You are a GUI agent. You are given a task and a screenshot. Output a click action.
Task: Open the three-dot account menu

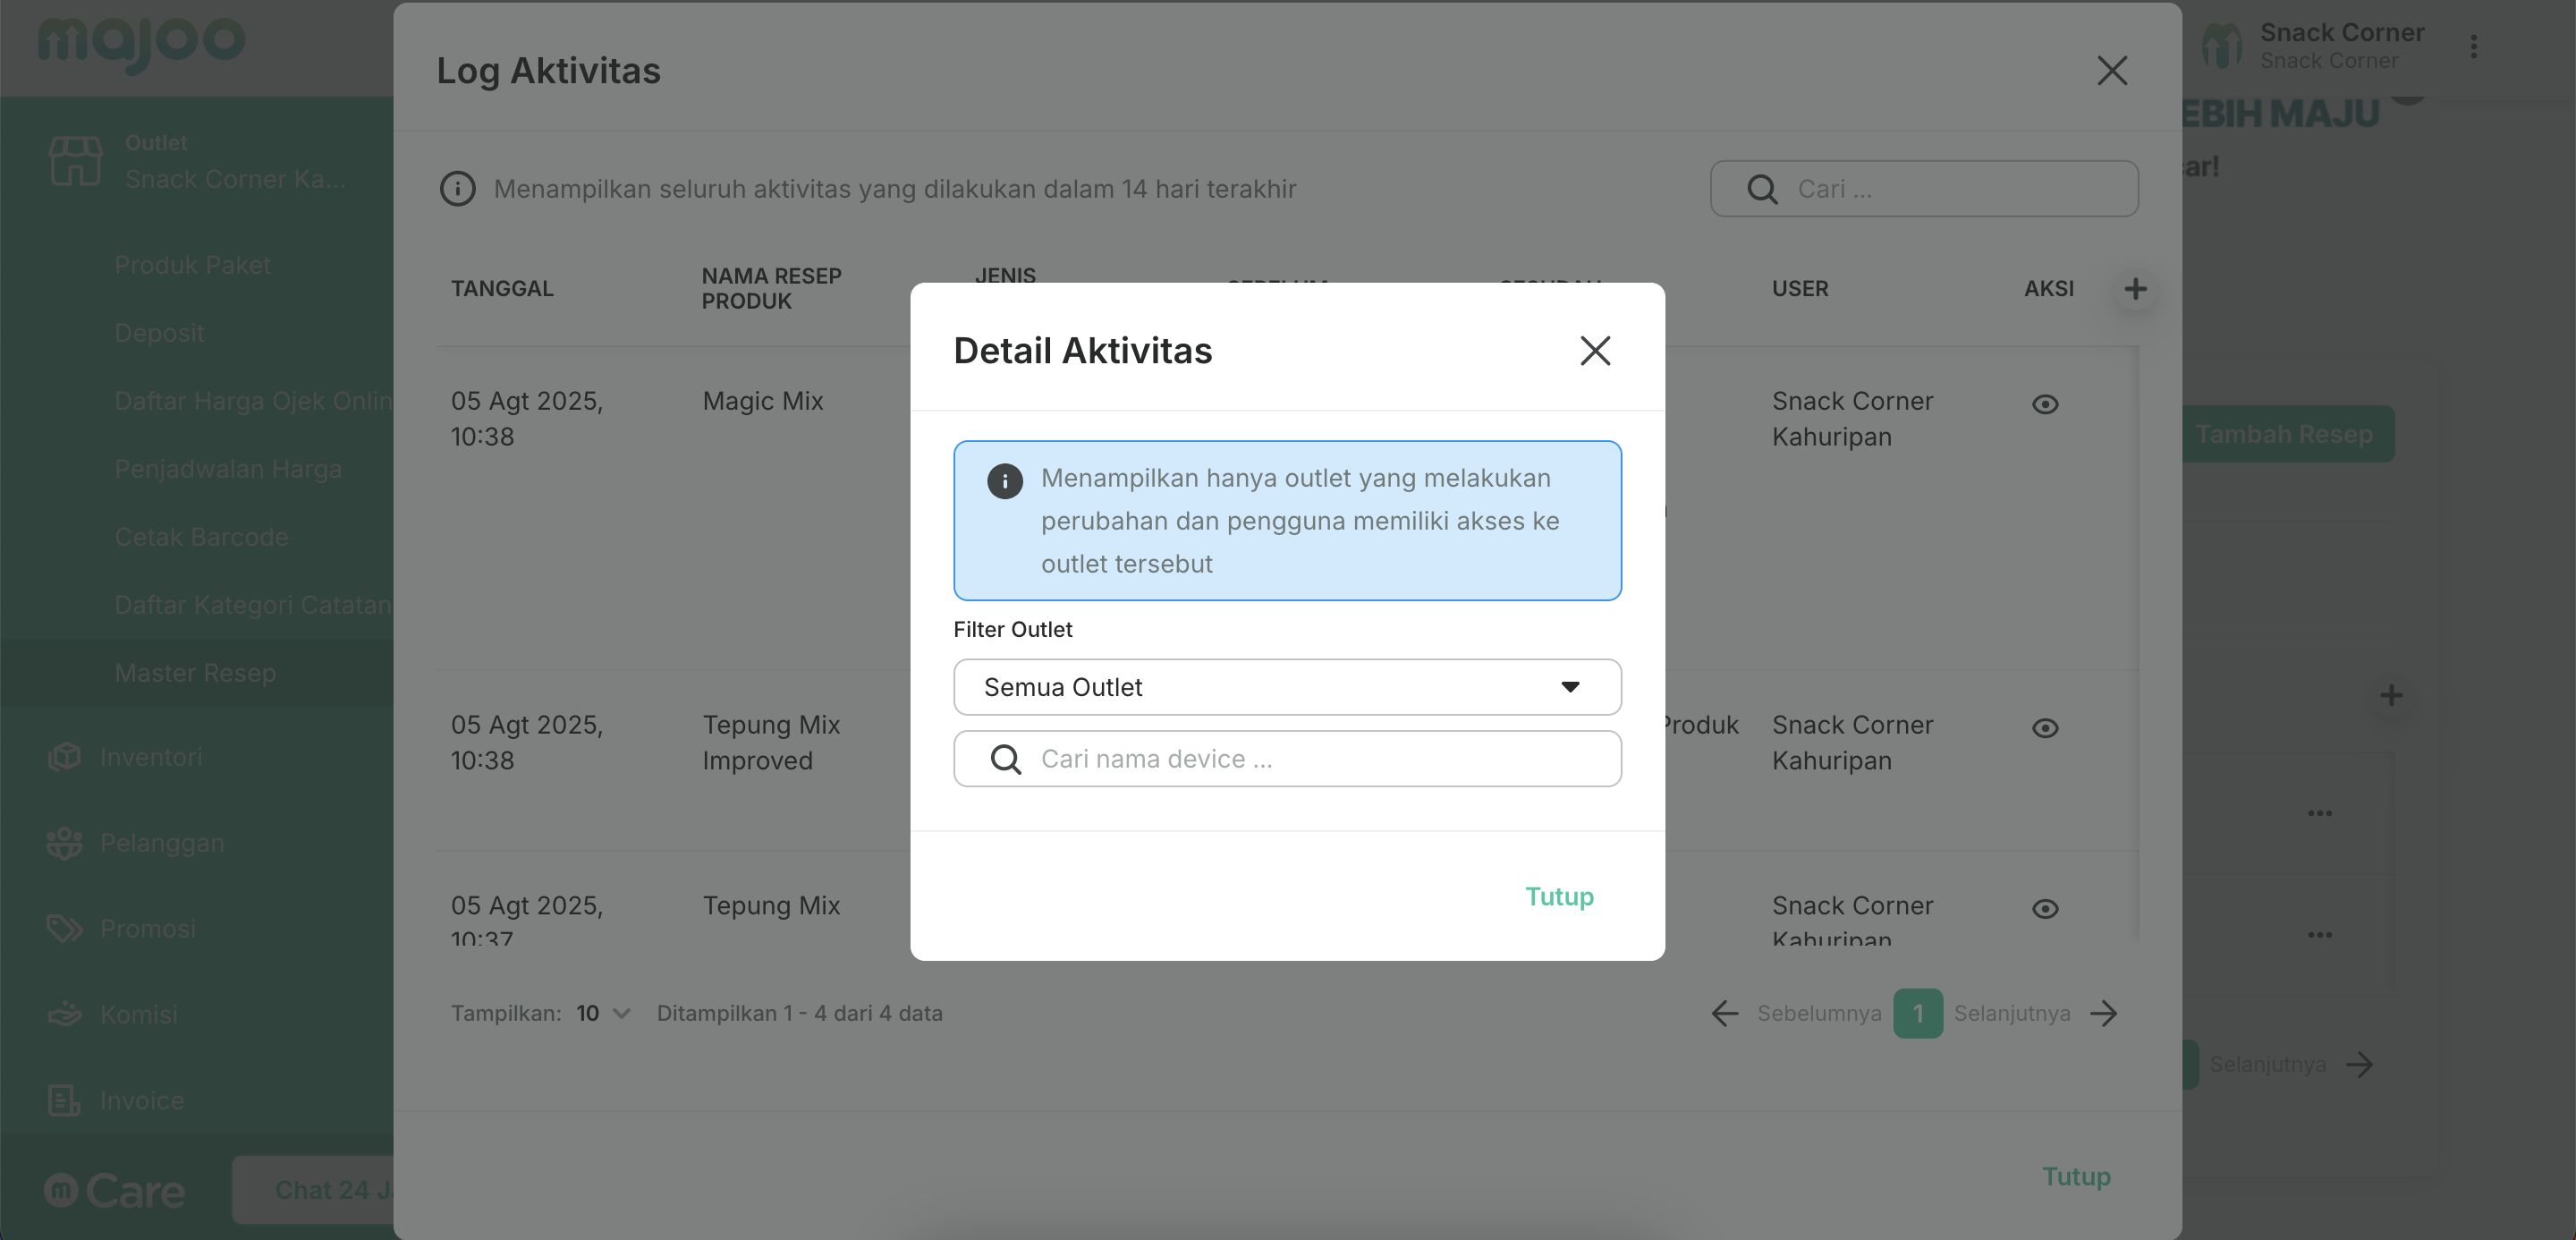point(2473,47)
